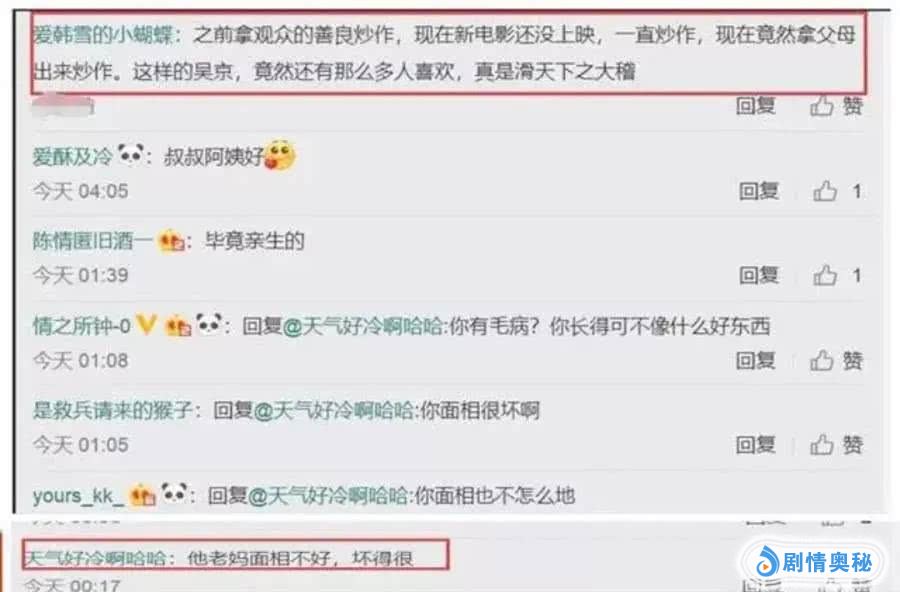Open yours_kk_ user profile
Viewport: 900px width, 592px height.
tap(78, 496)
